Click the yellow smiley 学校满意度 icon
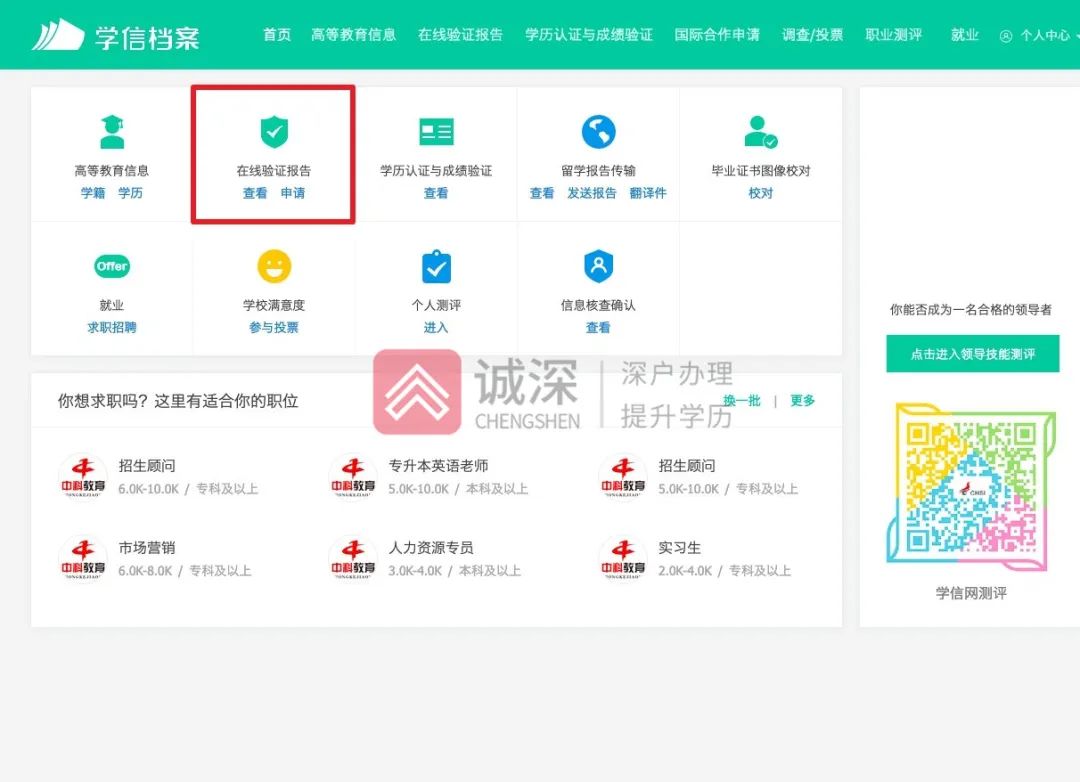This screenshot has height=782, width=1080. point(272,265)
